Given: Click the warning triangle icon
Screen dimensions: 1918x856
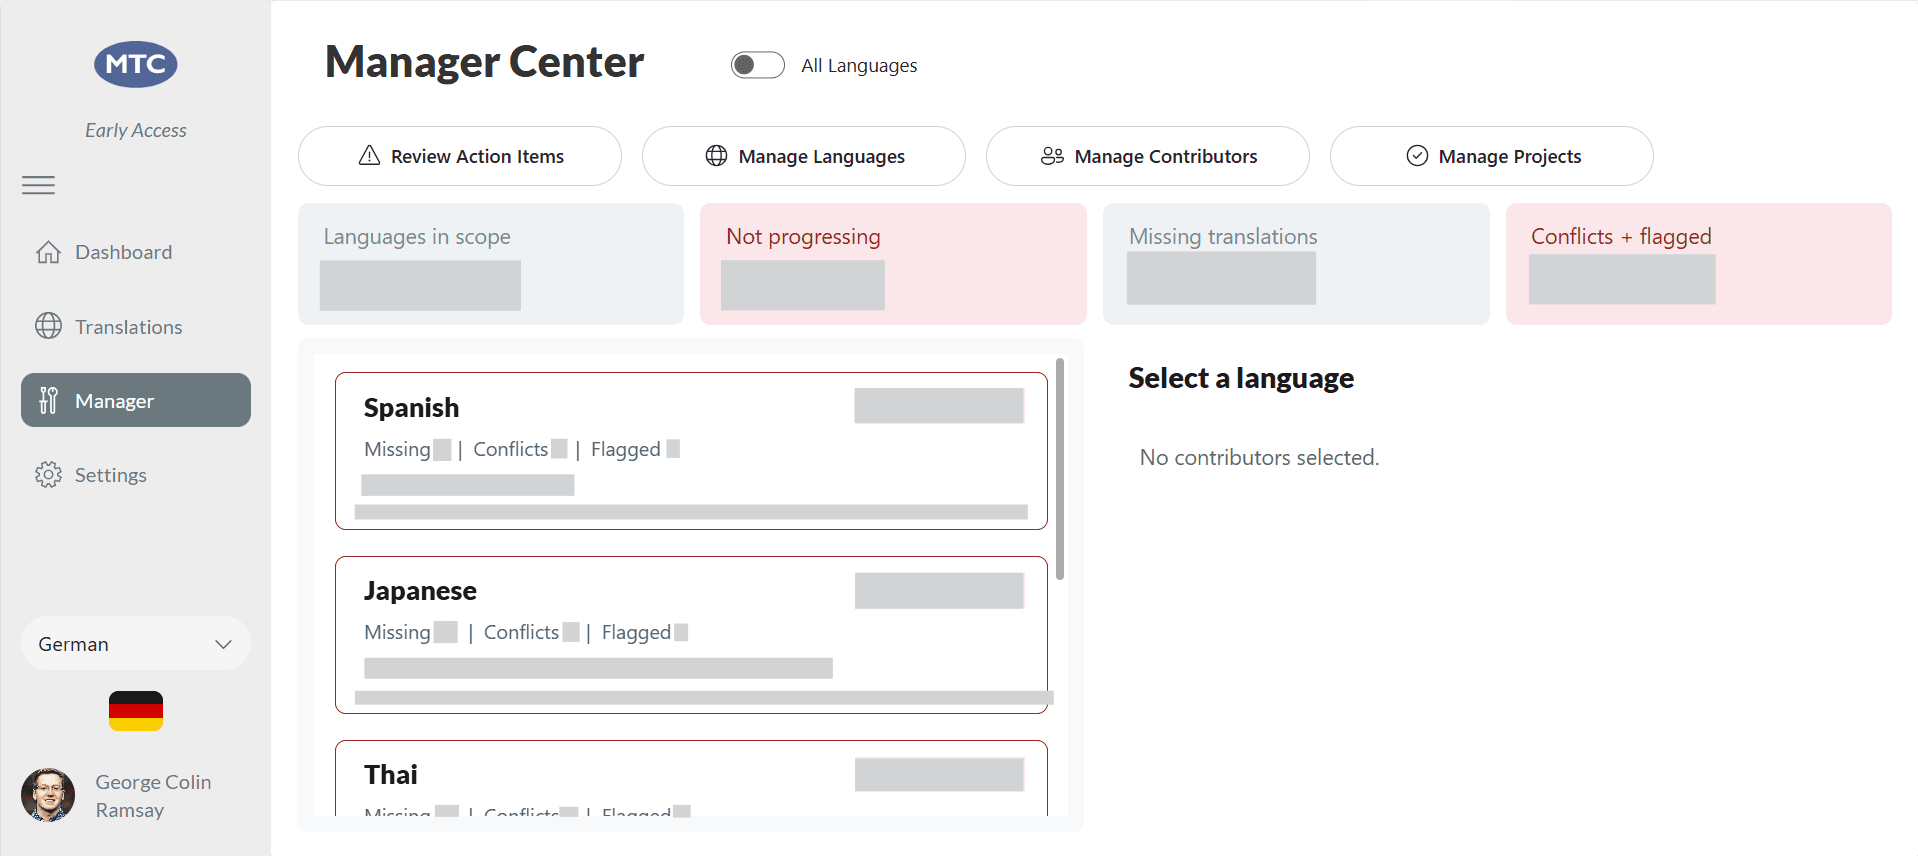Looking at the screenshot, I should 369,155.
